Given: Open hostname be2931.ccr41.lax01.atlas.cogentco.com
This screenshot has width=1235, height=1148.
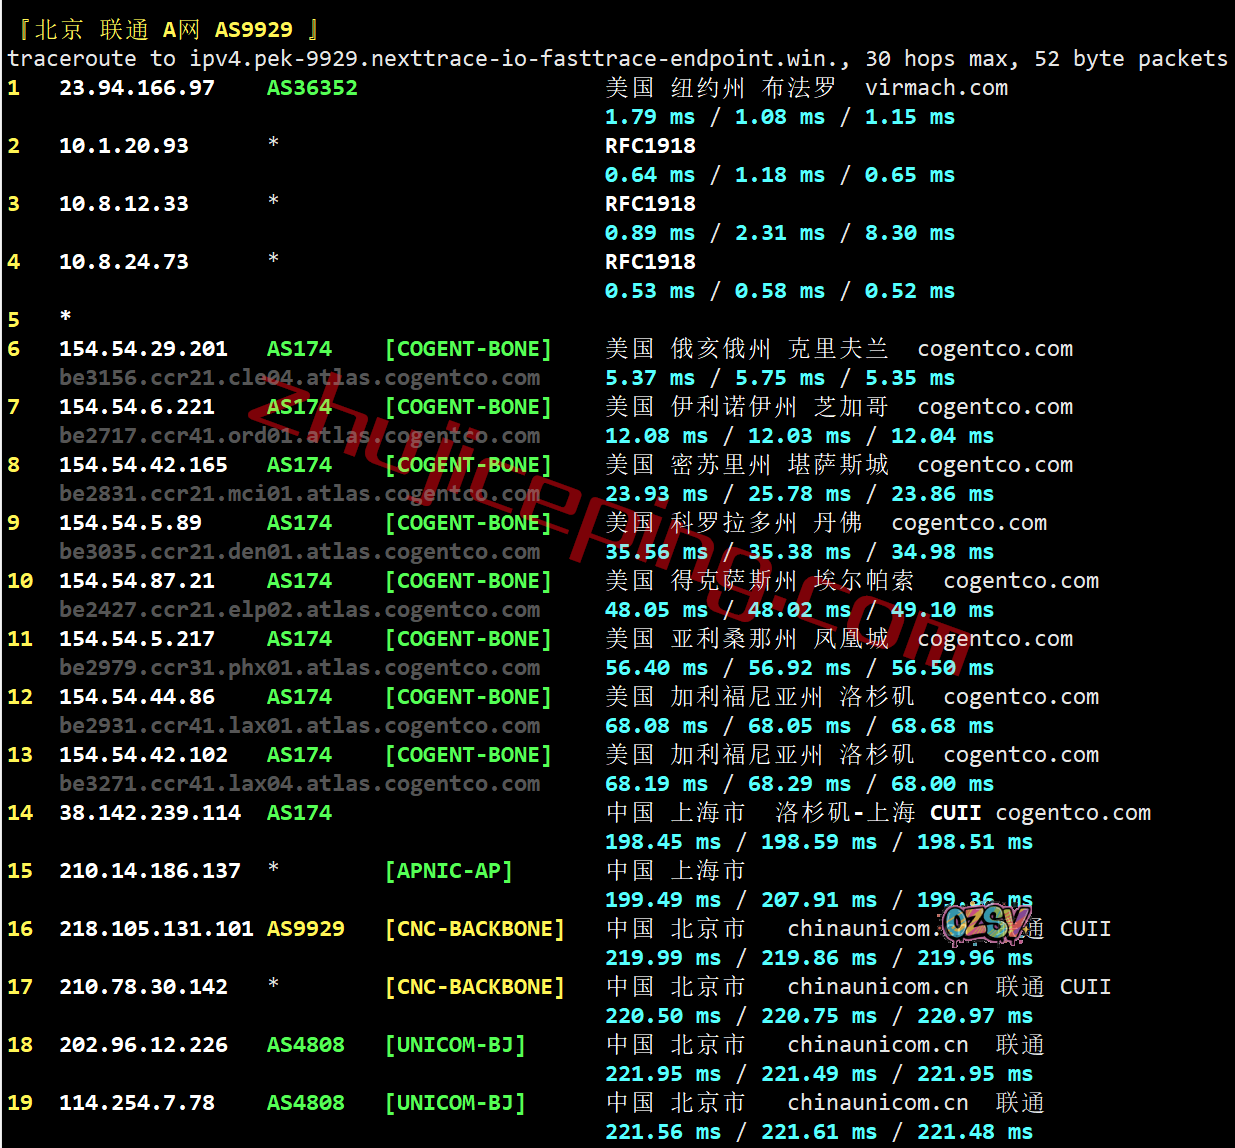Looking at the screenshot, I should [x=299, y=726].
